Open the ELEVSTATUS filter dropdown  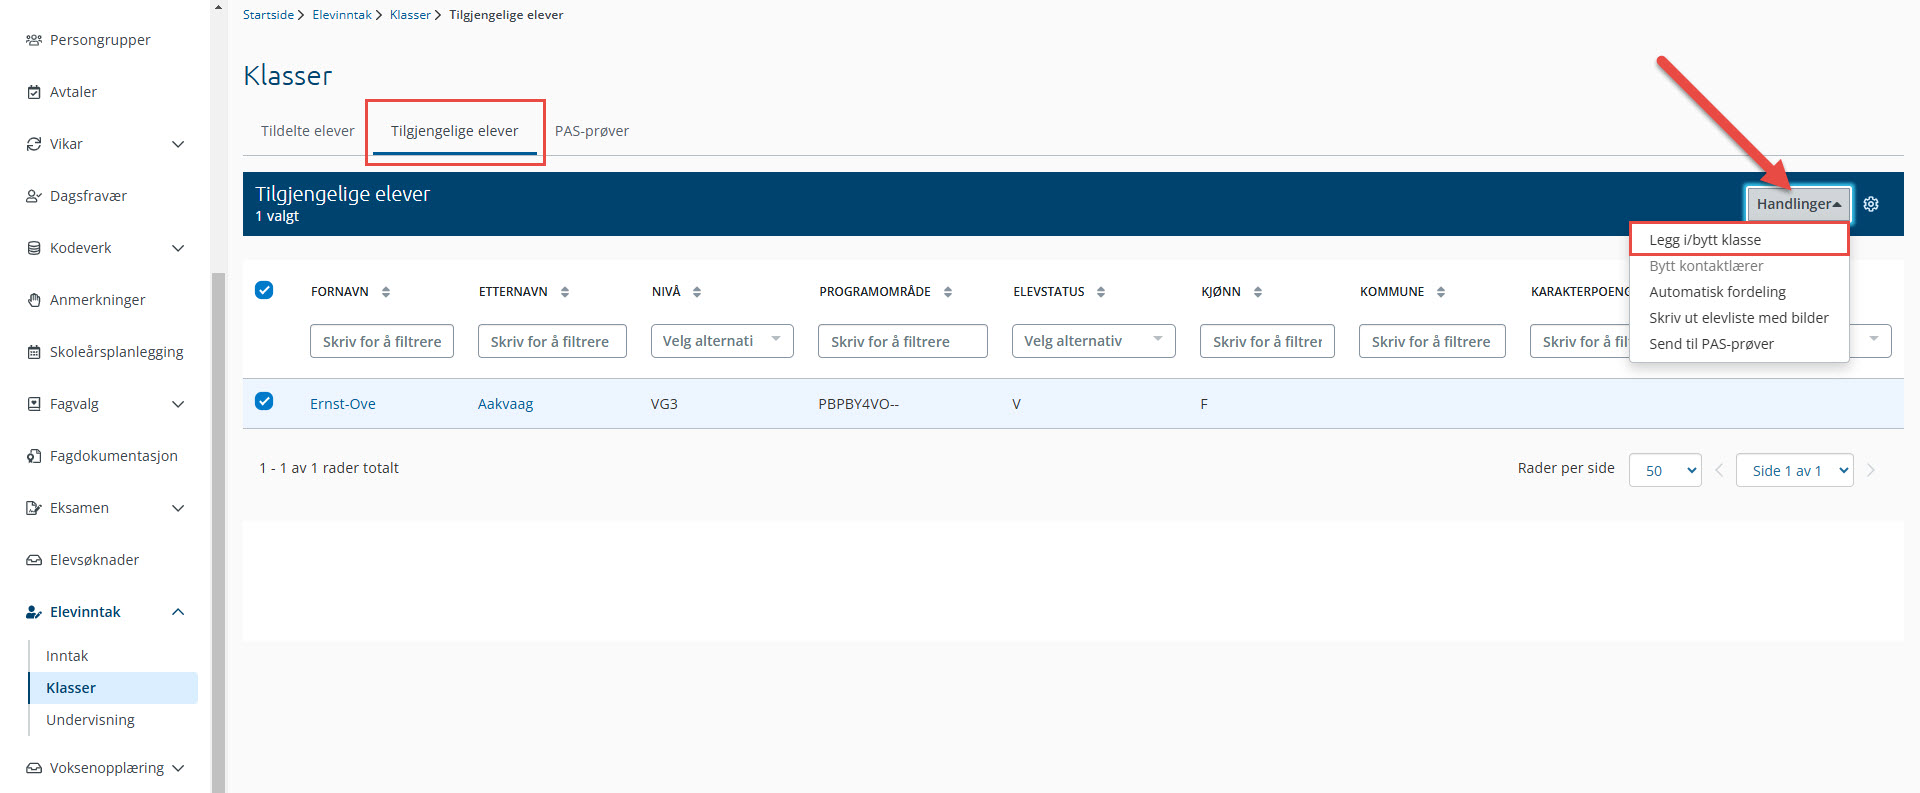1093,341
